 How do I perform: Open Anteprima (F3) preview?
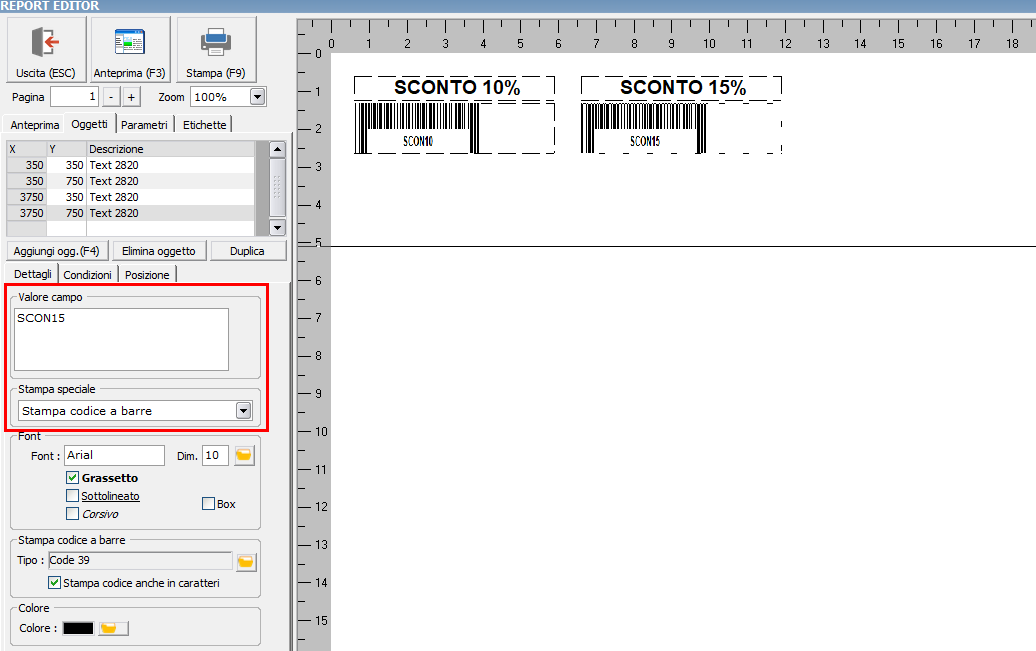tap(130, 50)
